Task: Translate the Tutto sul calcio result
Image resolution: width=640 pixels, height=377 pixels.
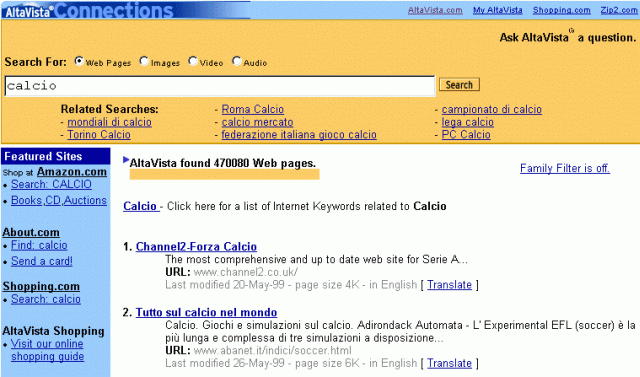Action: pyautogui.click(x=449, y=363)
